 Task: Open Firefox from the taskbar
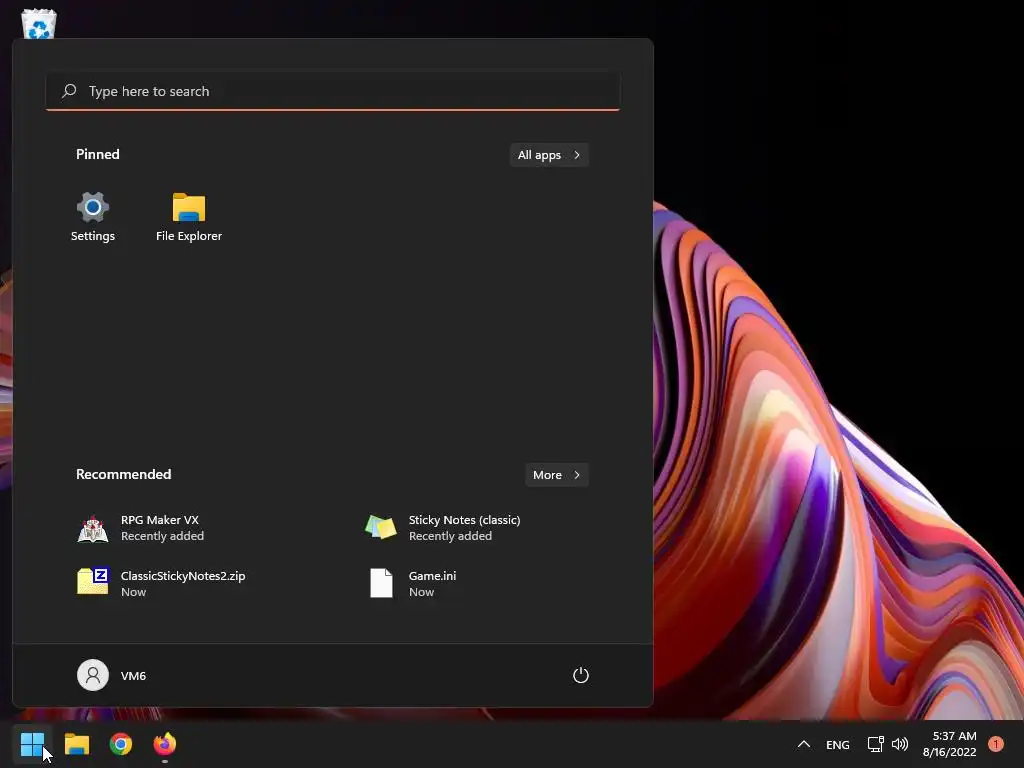pos(165,744)
